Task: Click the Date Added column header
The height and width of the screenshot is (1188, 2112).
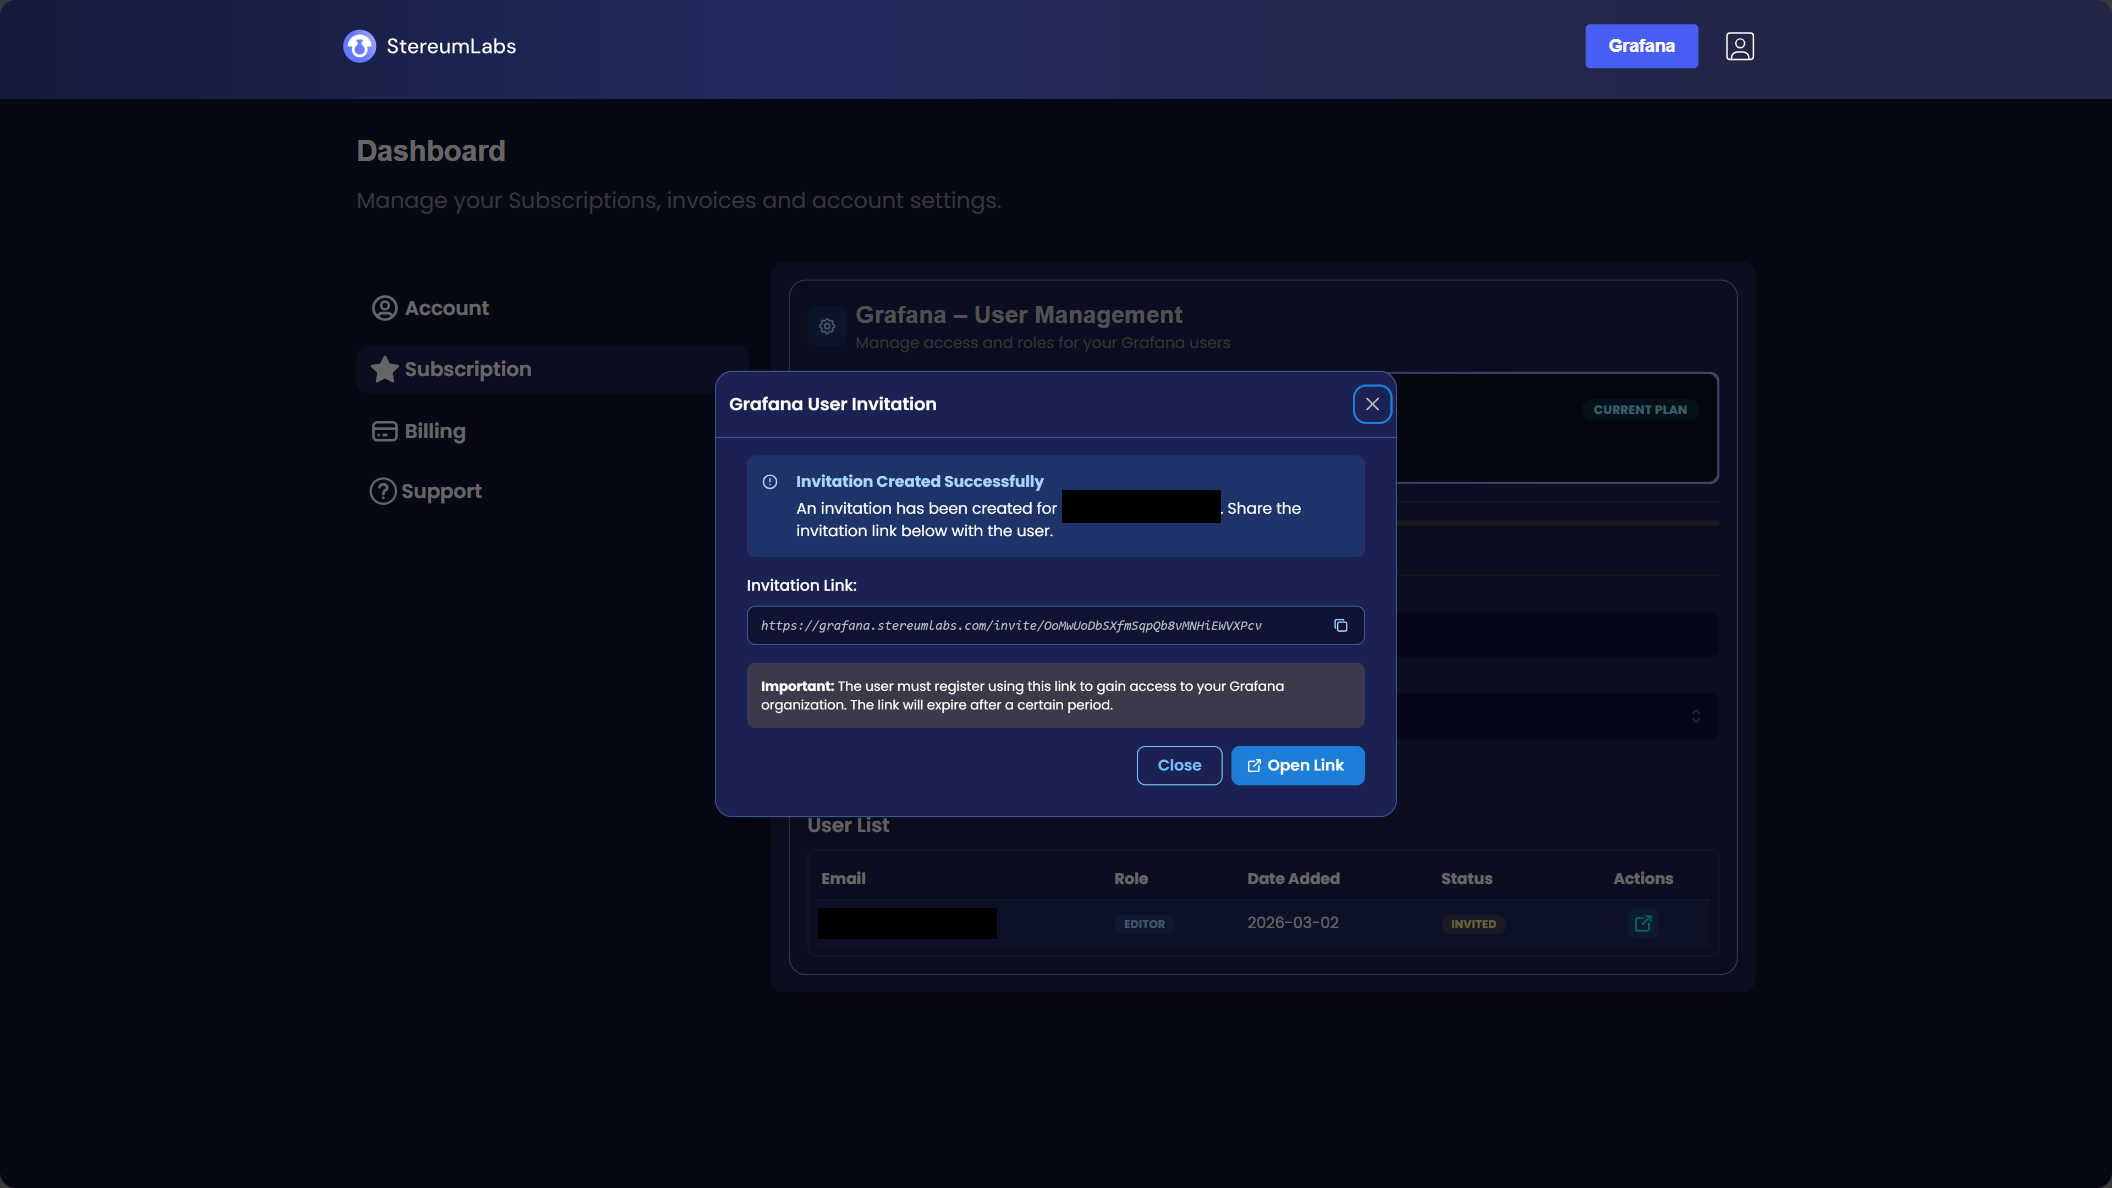Action: coord(1293,879)
